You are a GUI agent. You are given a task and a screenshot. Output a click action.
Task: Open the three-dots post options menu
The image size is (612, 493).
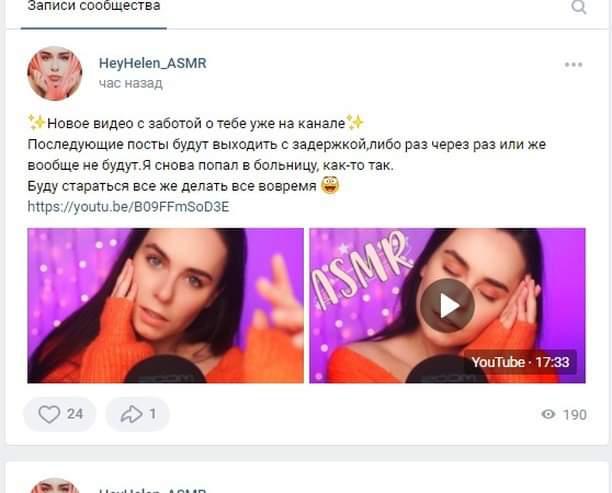[x=573, y=65]
